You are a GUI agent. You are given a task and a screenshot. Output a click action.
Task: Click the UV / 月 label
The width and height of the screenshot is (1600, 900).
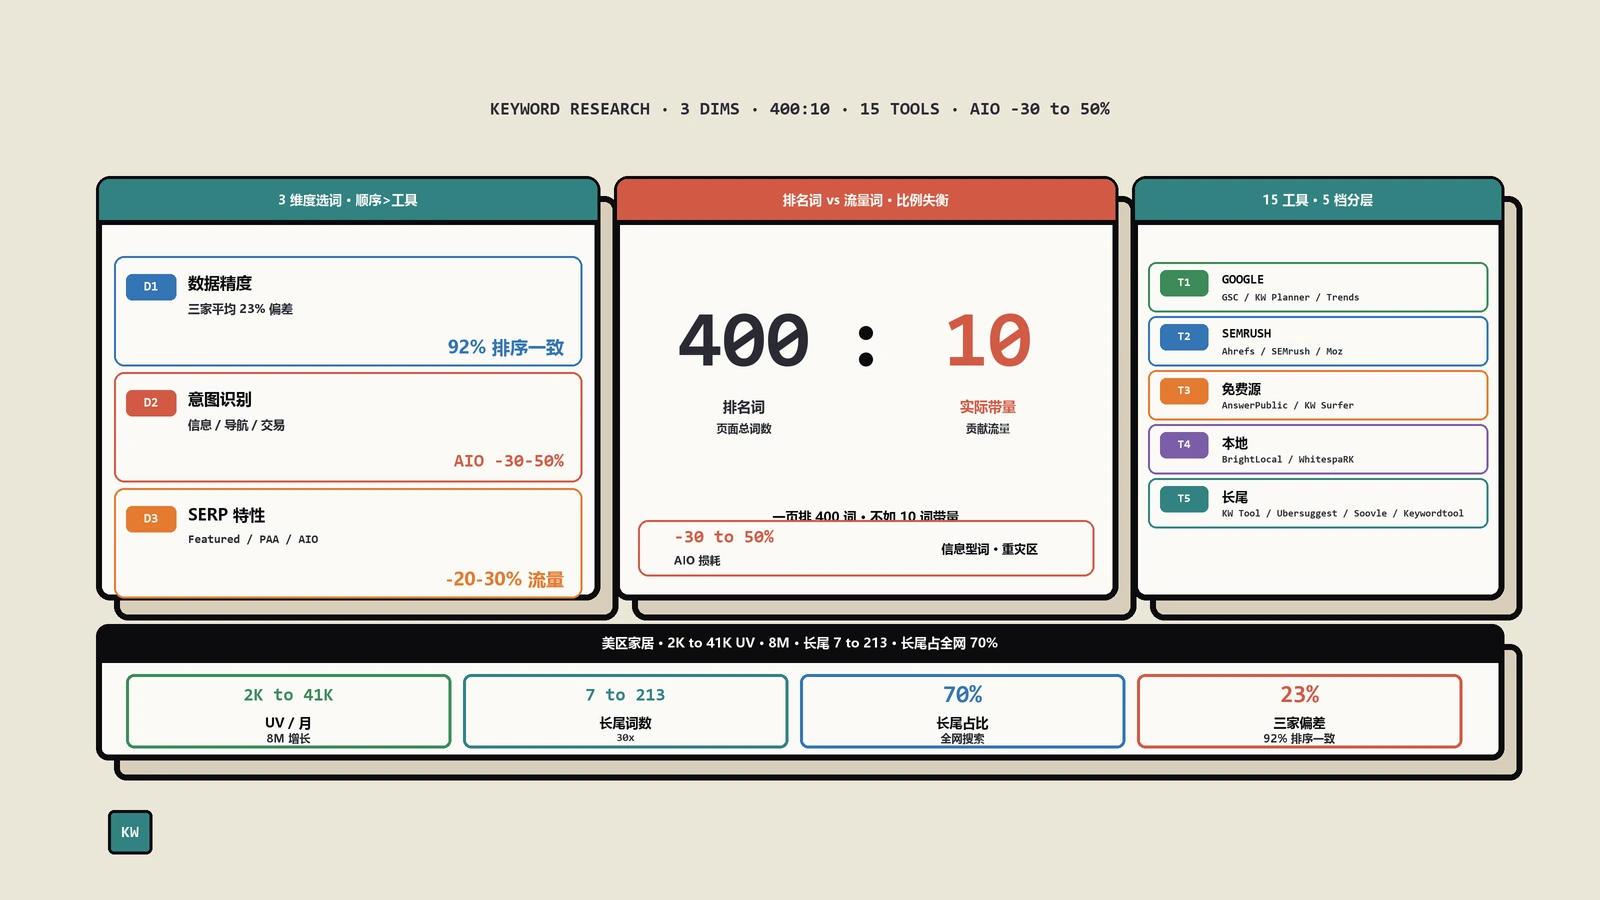click(289, 723)
